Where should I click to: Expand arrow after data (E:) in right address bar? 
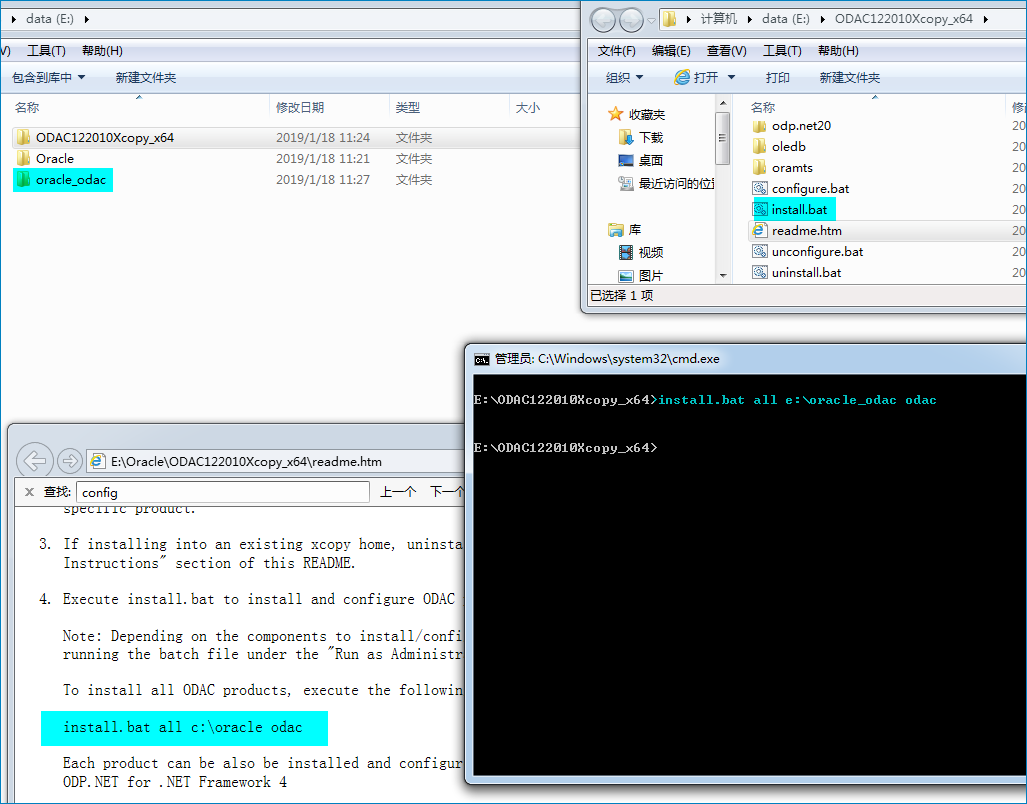pyautogui.click(x=822, y=19)
